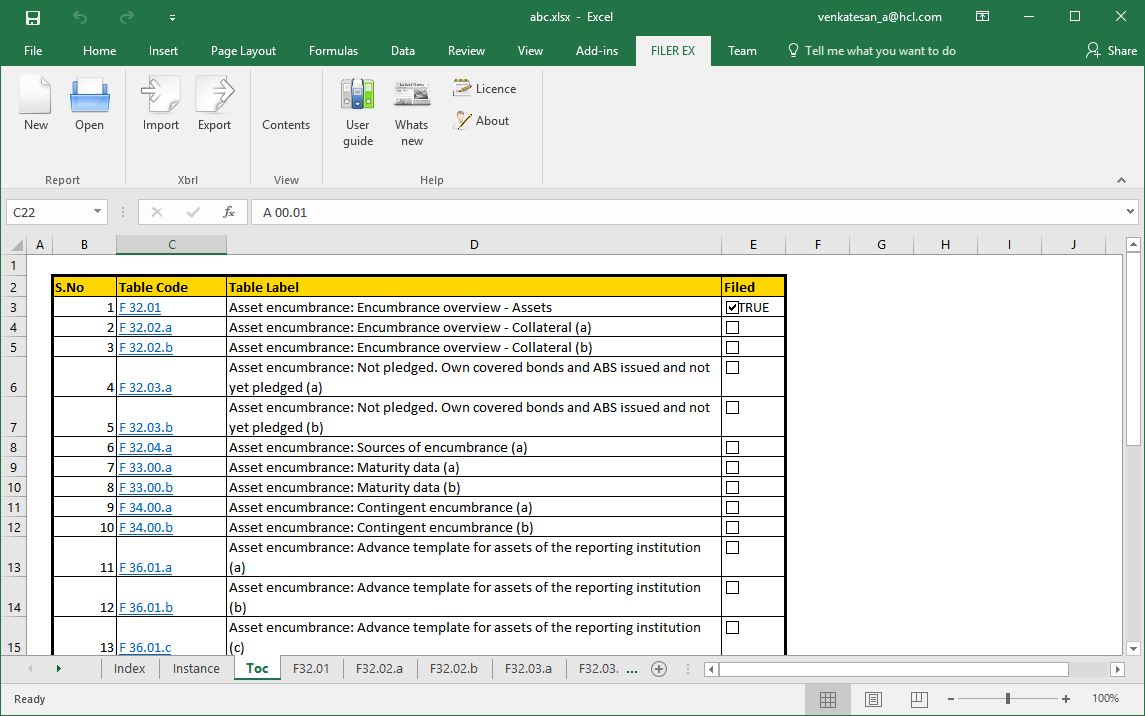Click the Undo arrow icon
This screenshot has width=1145, height=716.
(80, 18)
